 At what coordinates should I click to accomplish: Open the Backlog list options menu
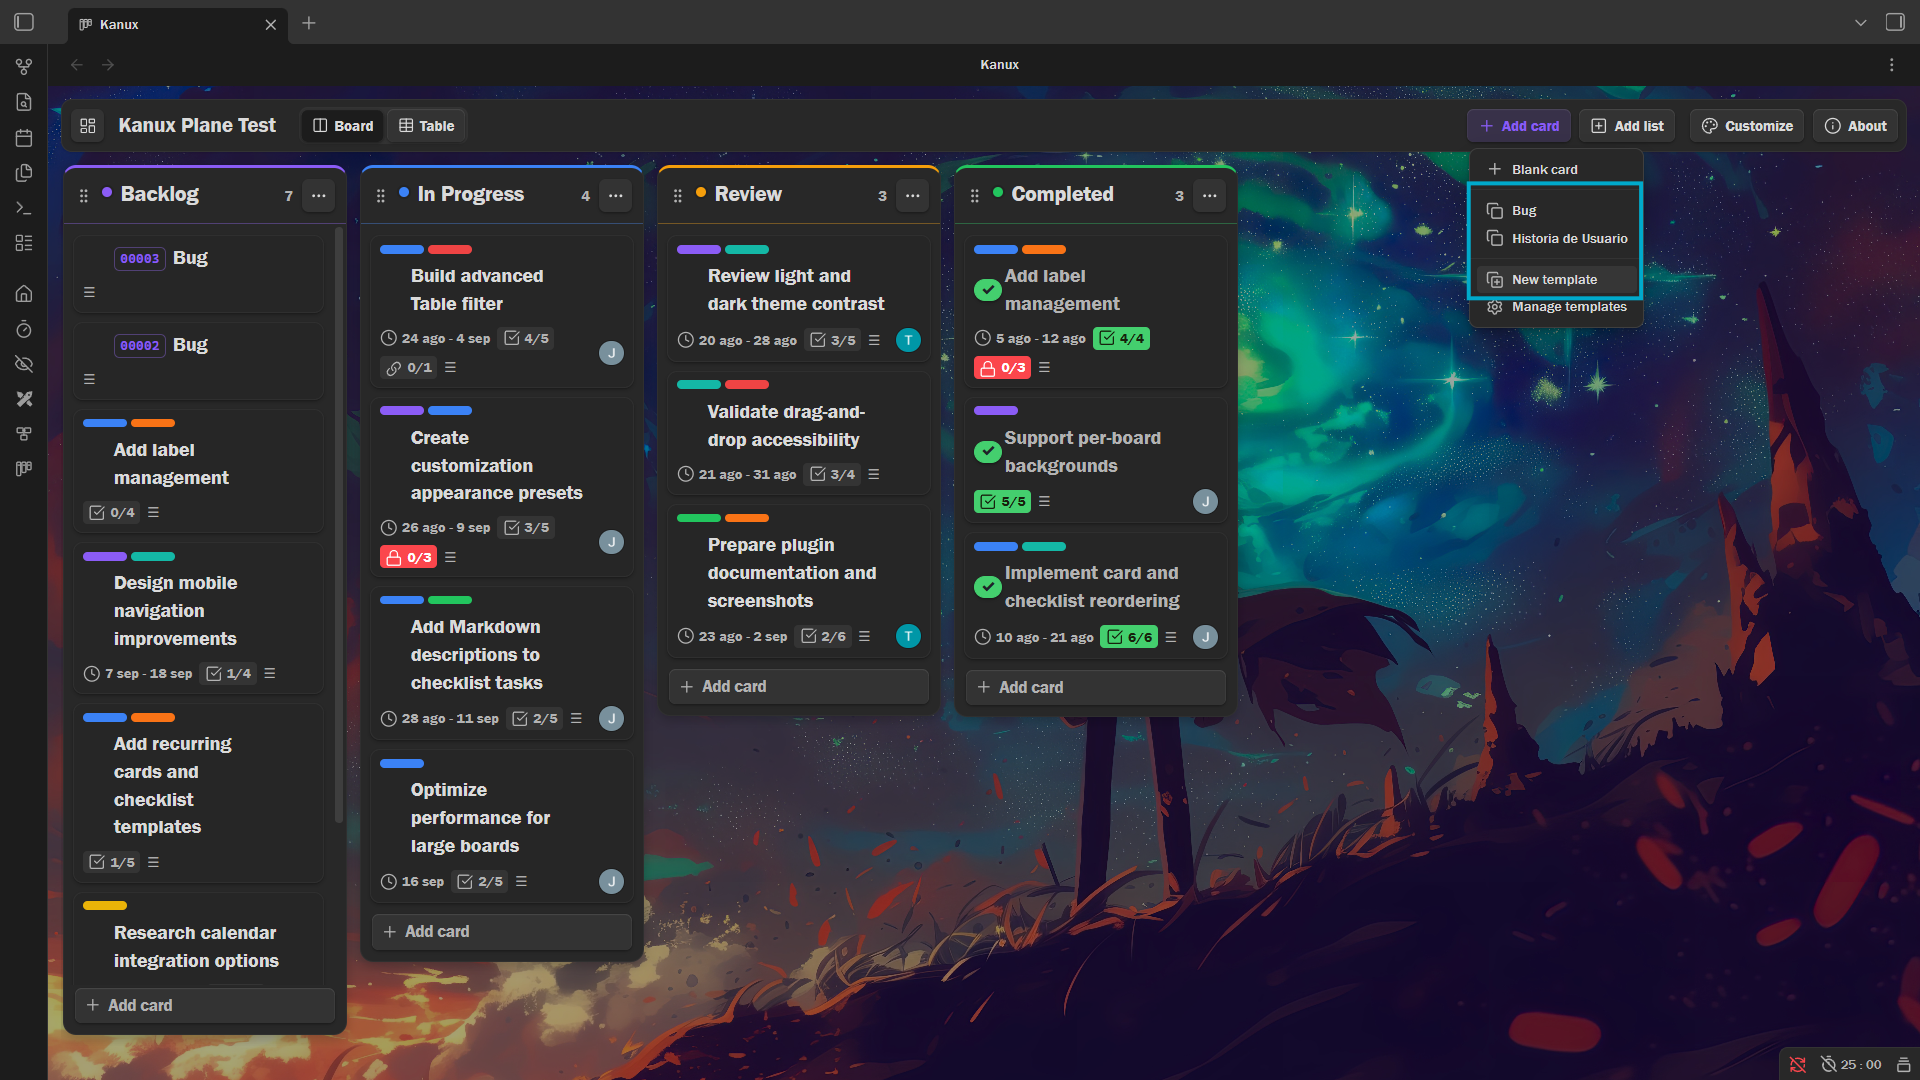318,196
